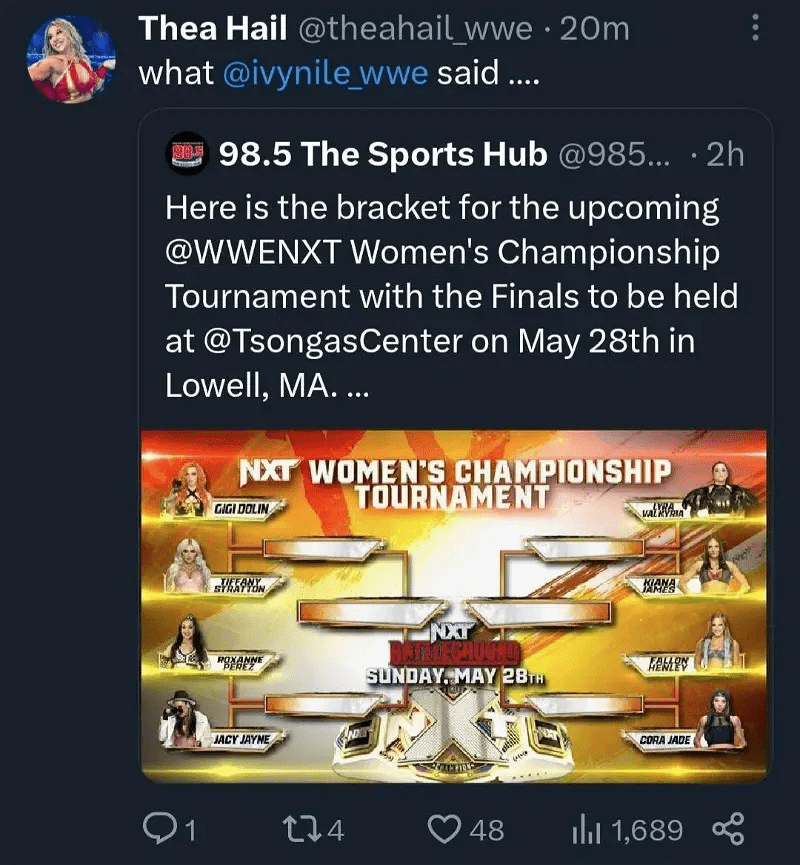Like the tweet with heart icon
Viewport: 800px width, 865px height.
pyautogui.click(x=445, y=829)
